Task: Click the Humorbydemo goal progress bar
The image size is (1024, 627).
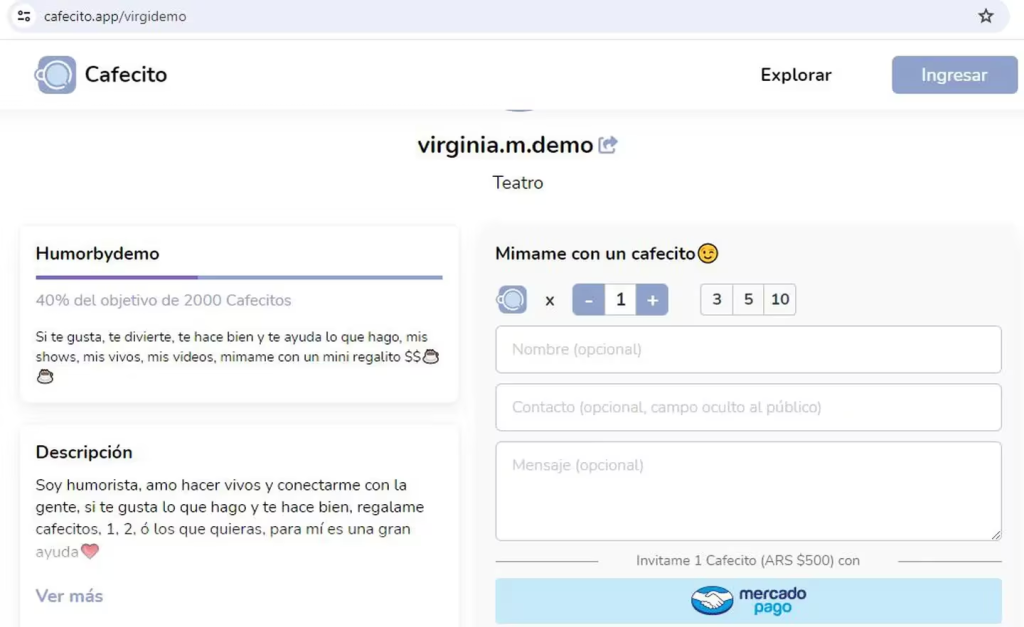Action: (x=239, y=277)
